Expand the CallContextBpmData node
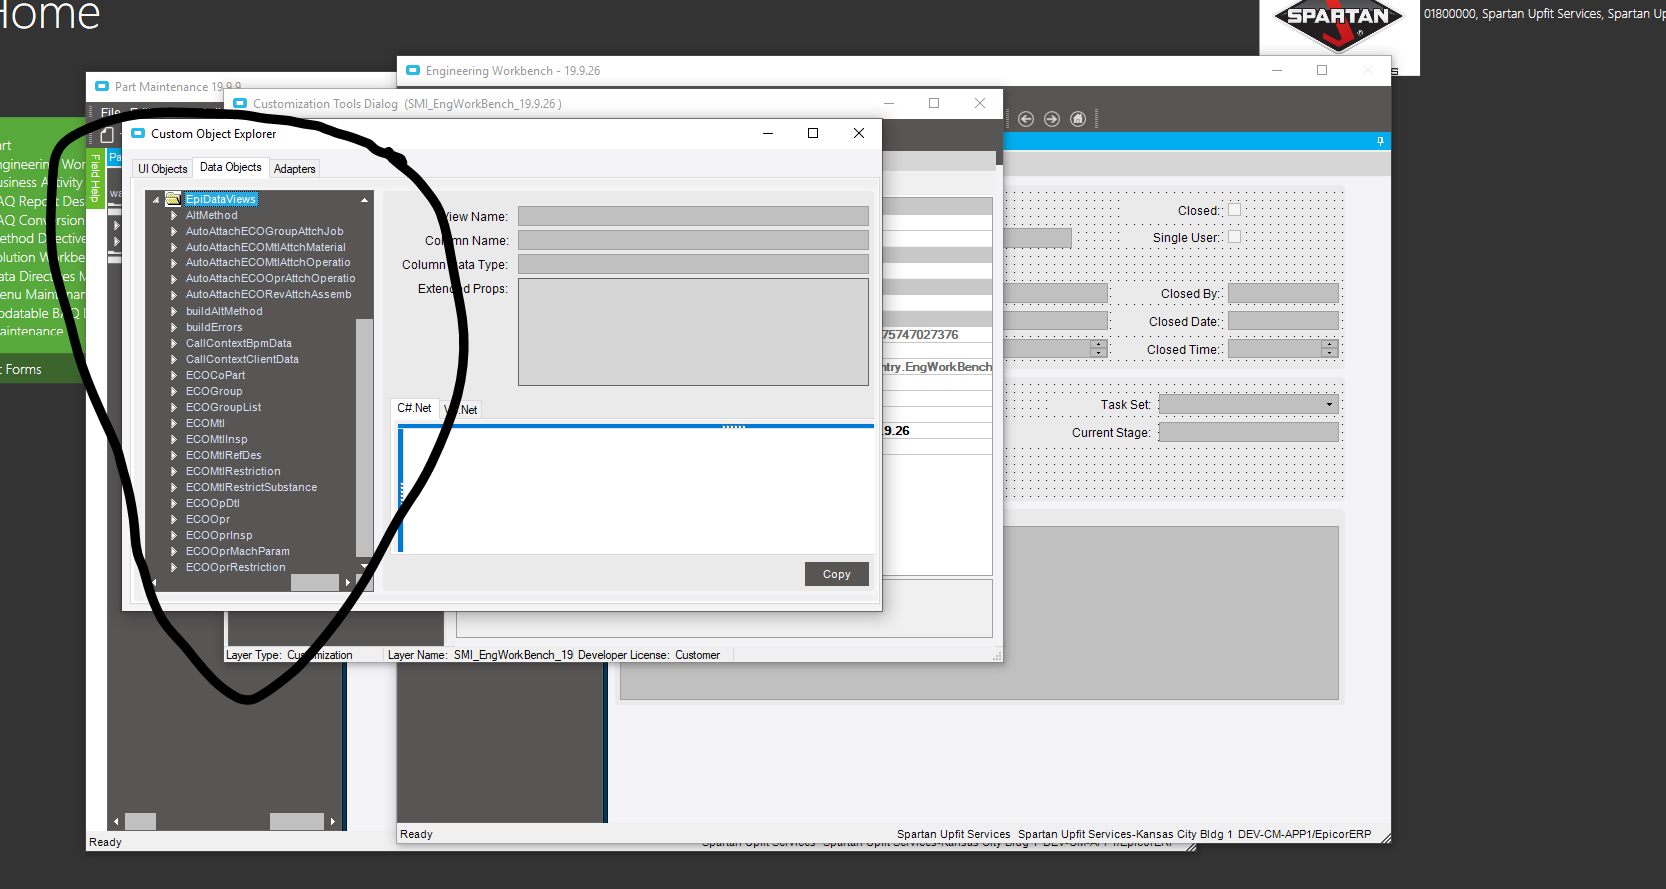Screen dimensions: 1666x889 [x=174, y=344]
